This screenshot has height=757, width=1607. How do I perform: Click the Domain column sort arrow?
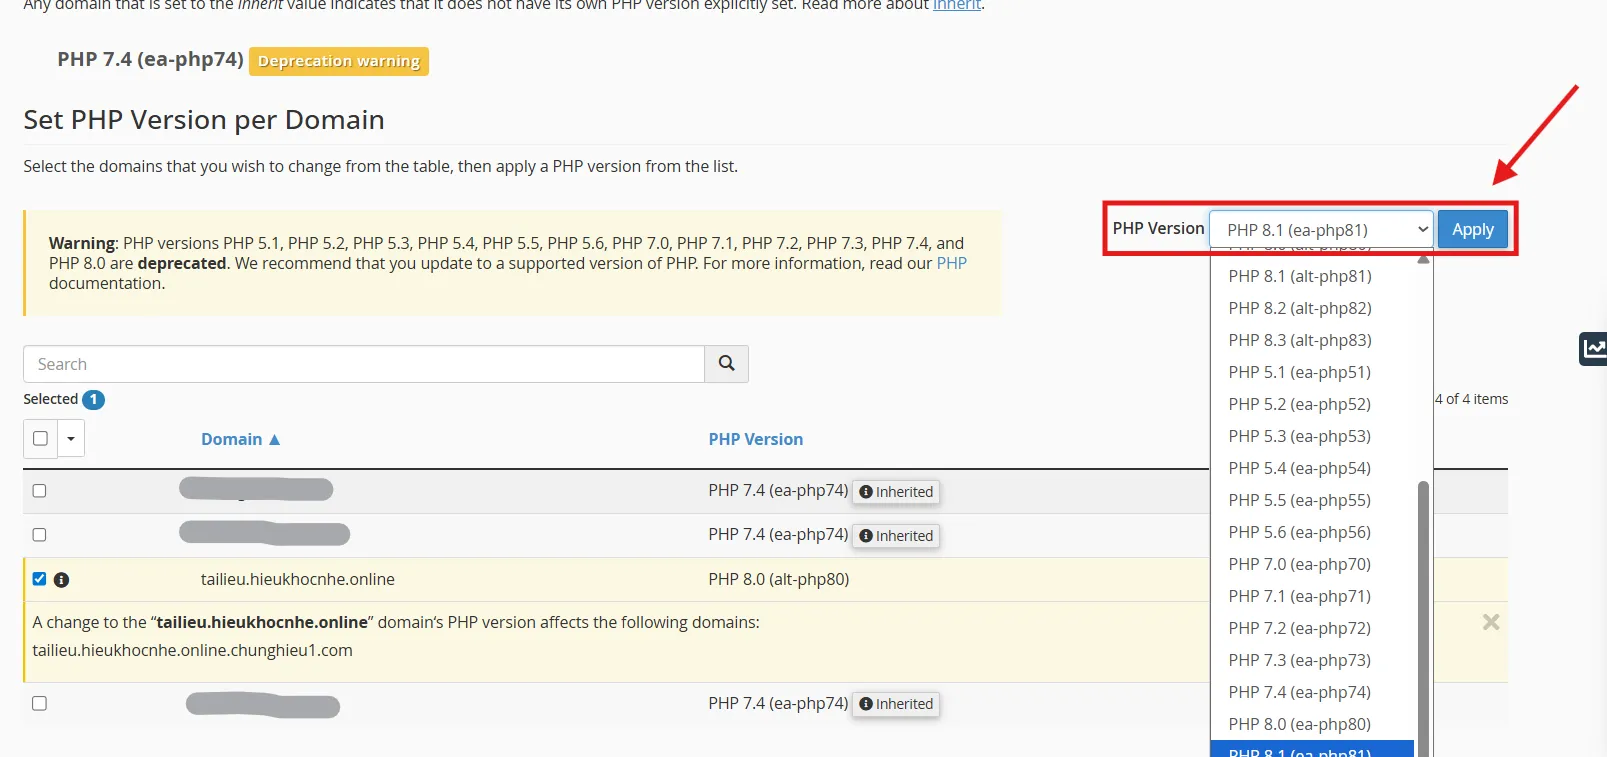(275, 440)
